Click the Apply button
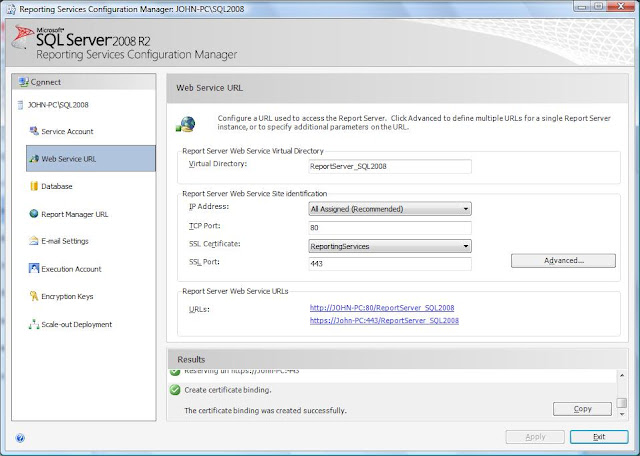640x456 pixels. click(x=535, y=437)
